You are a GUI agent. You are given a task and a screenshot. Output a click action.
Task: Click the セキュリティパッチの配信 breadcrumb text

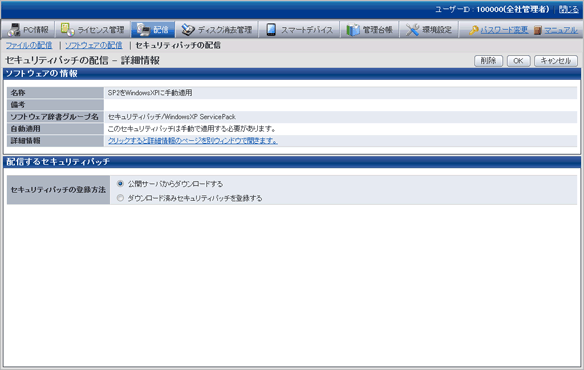[178, 45]
